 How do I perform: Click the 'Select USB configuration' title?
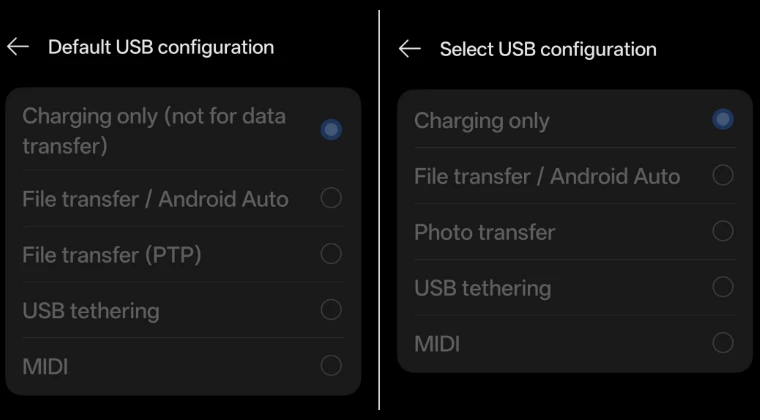click(548, 49)
